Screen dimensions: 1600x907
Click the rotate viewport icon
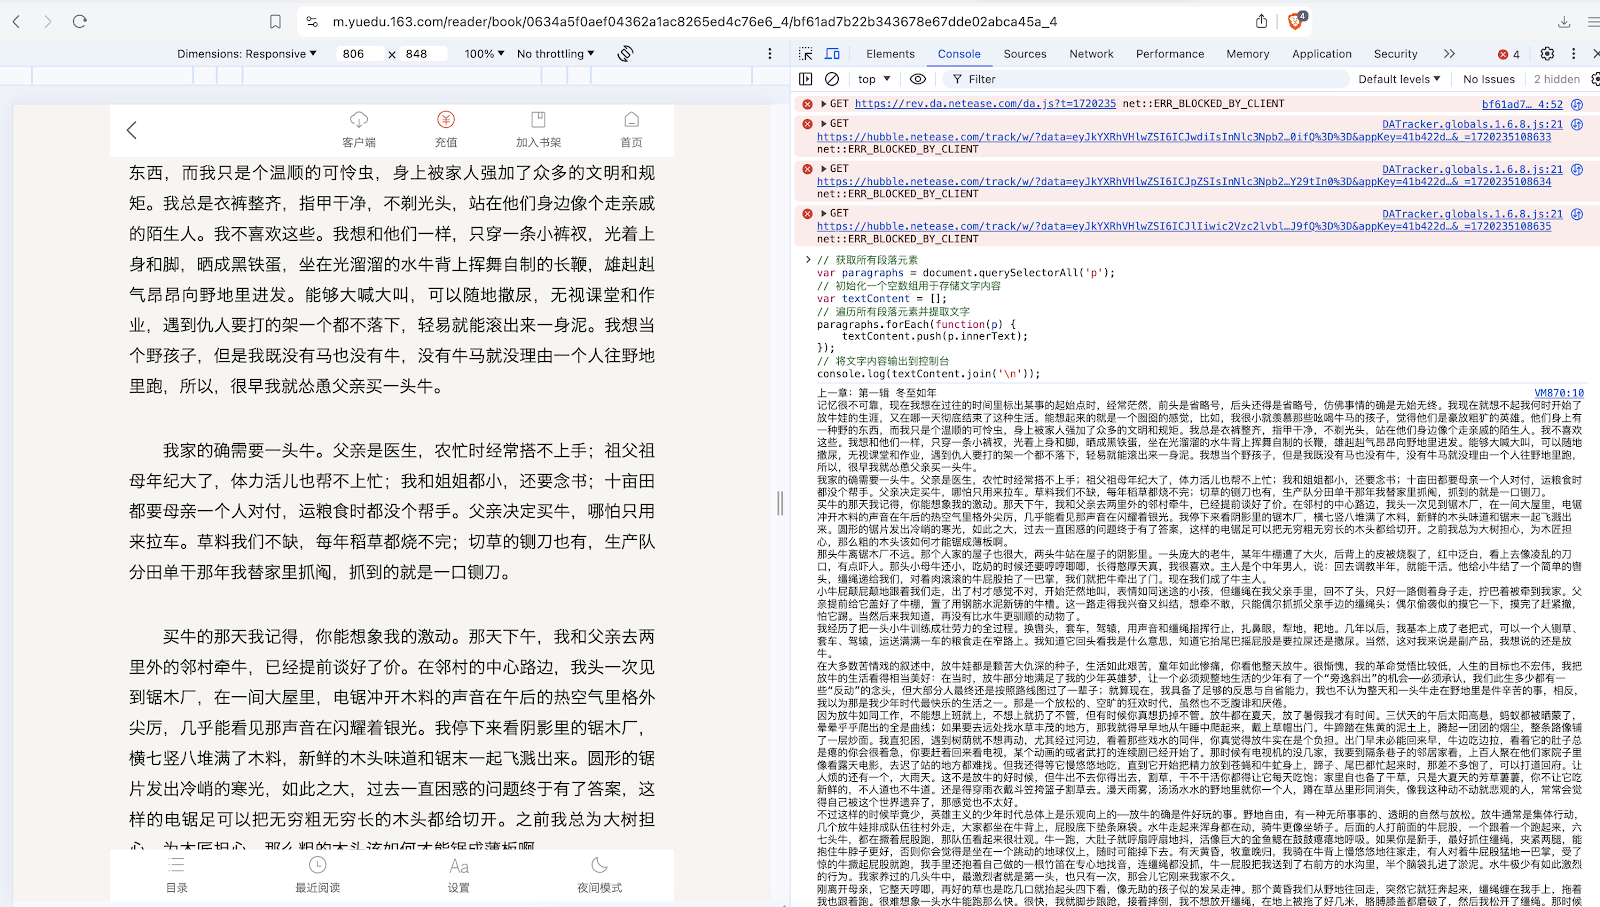click(x=625, y=54)
